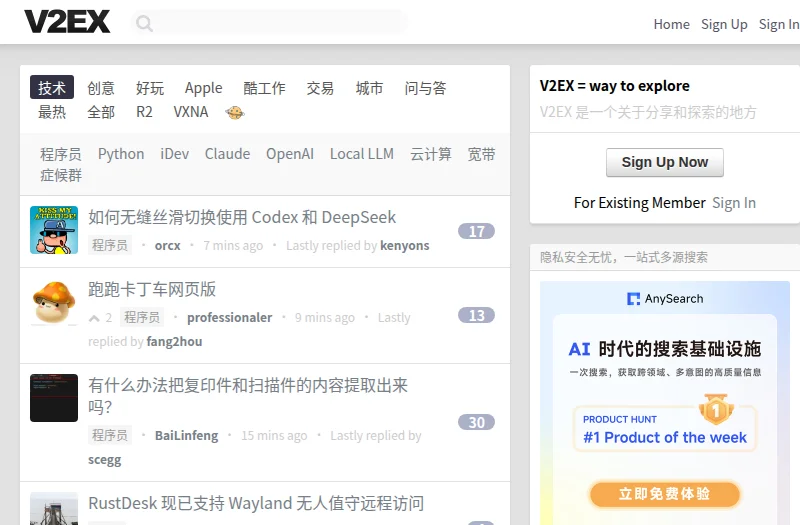Upvote arrow on 跑跑卡丁车网页版 post
Image resolution: width=800 pixels, height=525 pixels.
point(94,318)
